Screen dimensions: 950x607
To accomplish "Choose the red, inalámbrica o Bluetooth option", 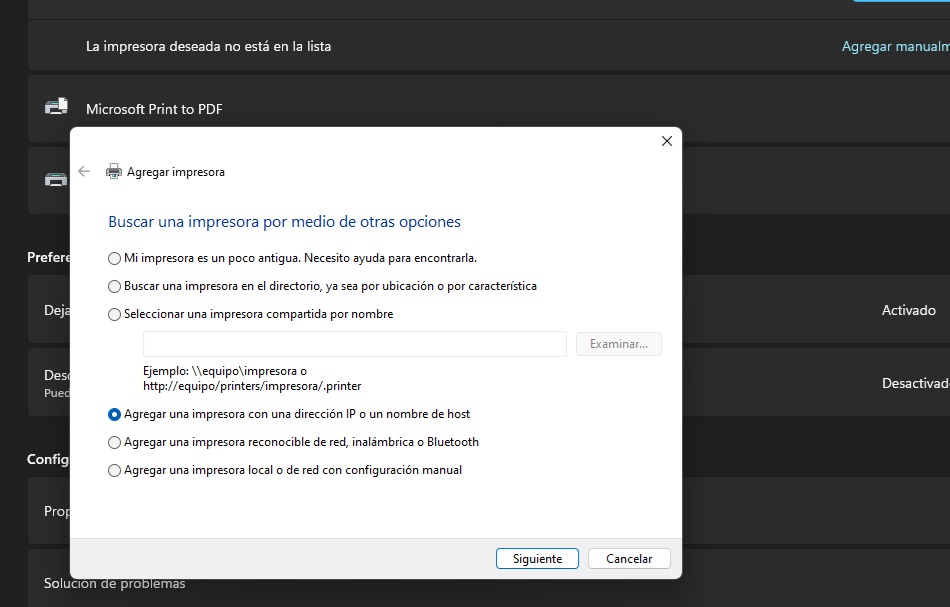I will [115, 442].
